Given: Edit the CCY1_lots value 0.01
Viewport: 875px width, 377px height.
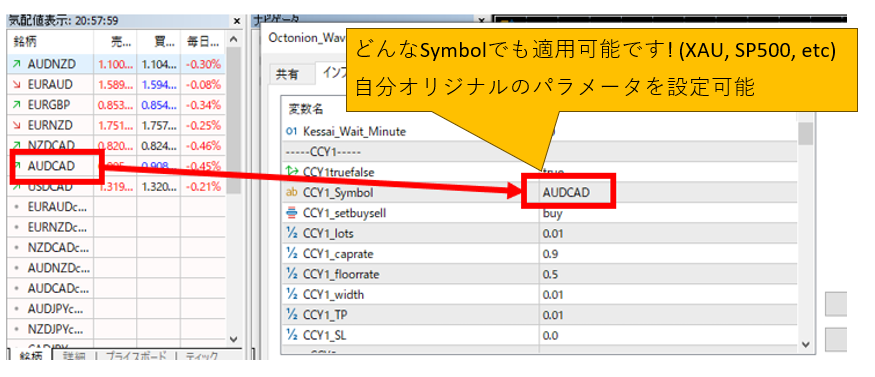Looking at the screenshot, I should click(x=669, y=233).
